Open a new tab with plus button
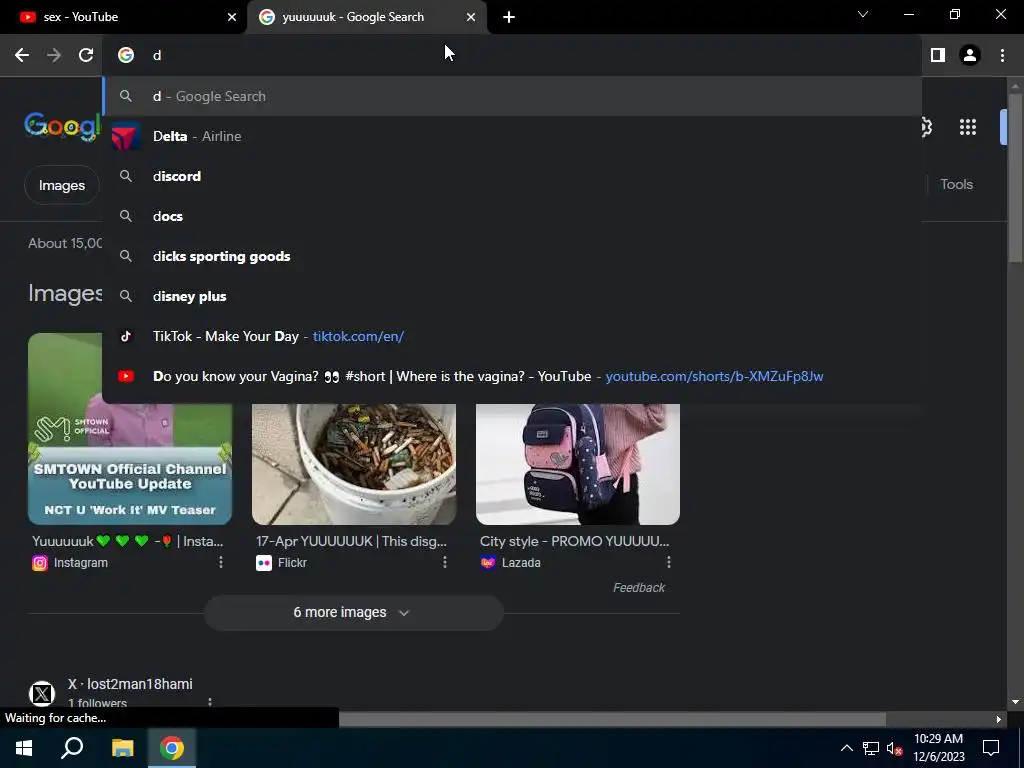The width and height of the screenshot is (1024, 768). 509,17
